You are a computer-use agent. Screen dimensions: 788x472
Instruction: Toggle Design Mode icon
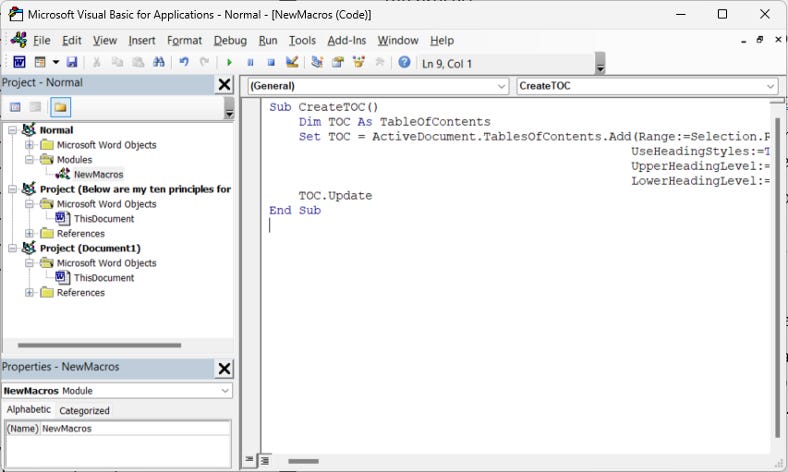(x=291, y=62)
